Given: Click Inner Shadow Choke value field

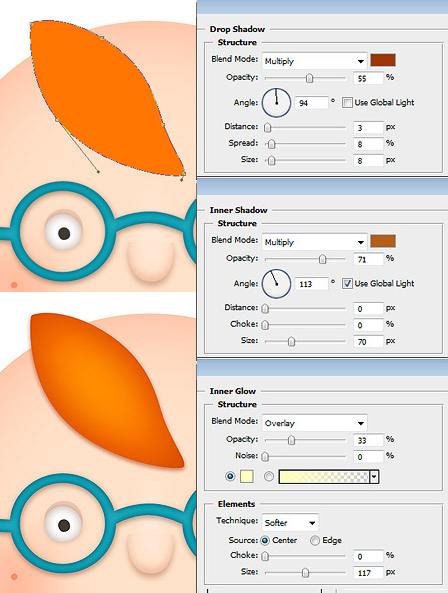Looking at the screenshot, I should pos(368,325).
